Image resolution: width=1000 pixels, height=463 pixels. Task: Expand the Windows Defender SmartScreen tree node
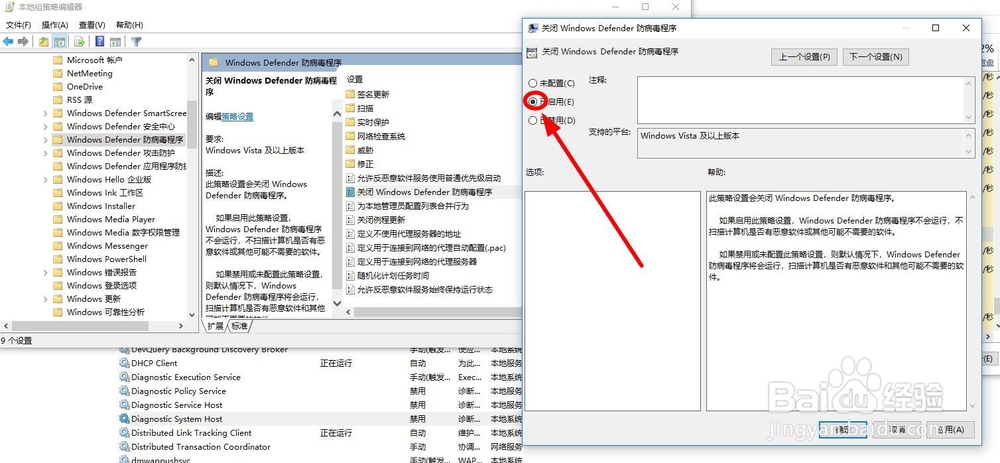click(45, 113)
